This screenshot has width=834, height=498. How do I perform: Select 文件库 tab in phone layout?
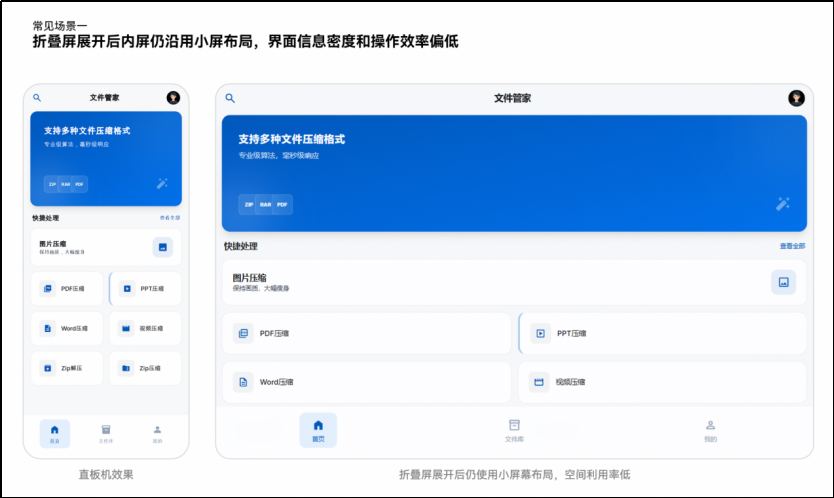[x=106, y=434]
